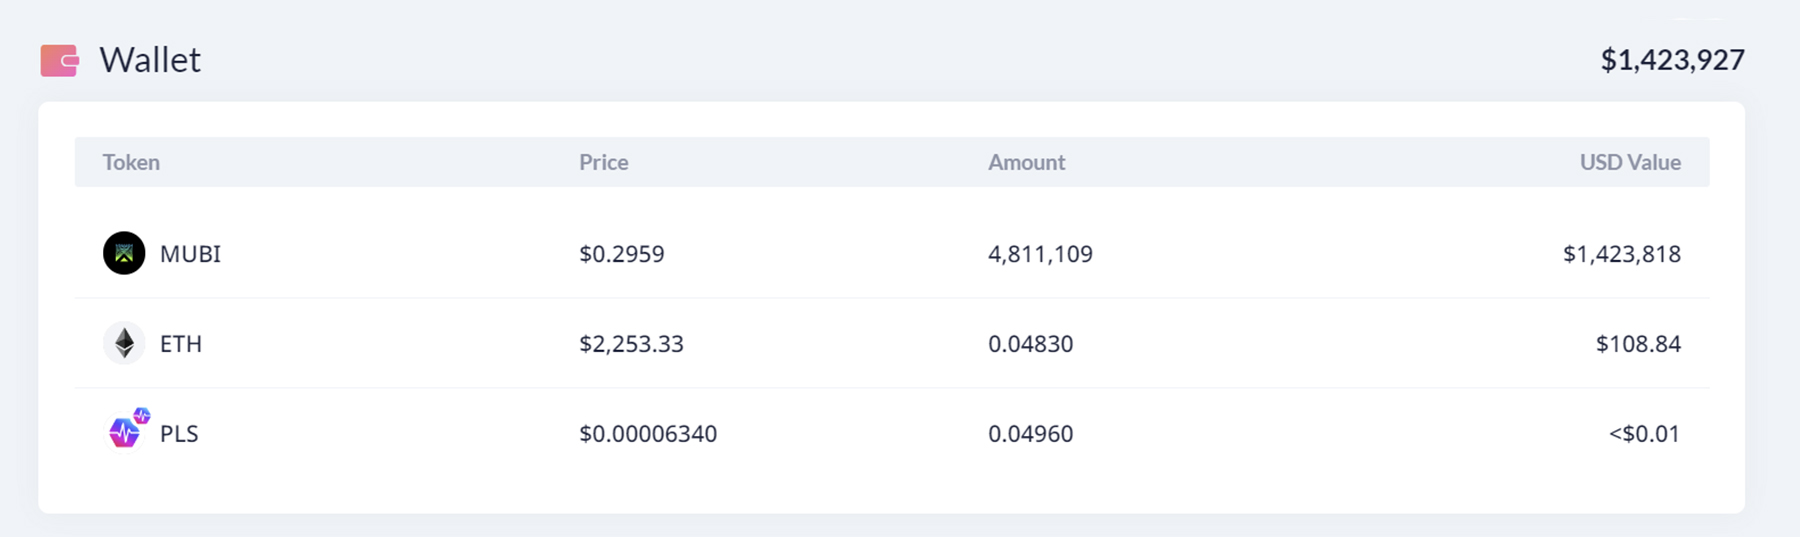Click the MUBI amount 4,811,109
The image size is (1800, 537).
[x=1040, y=254]
